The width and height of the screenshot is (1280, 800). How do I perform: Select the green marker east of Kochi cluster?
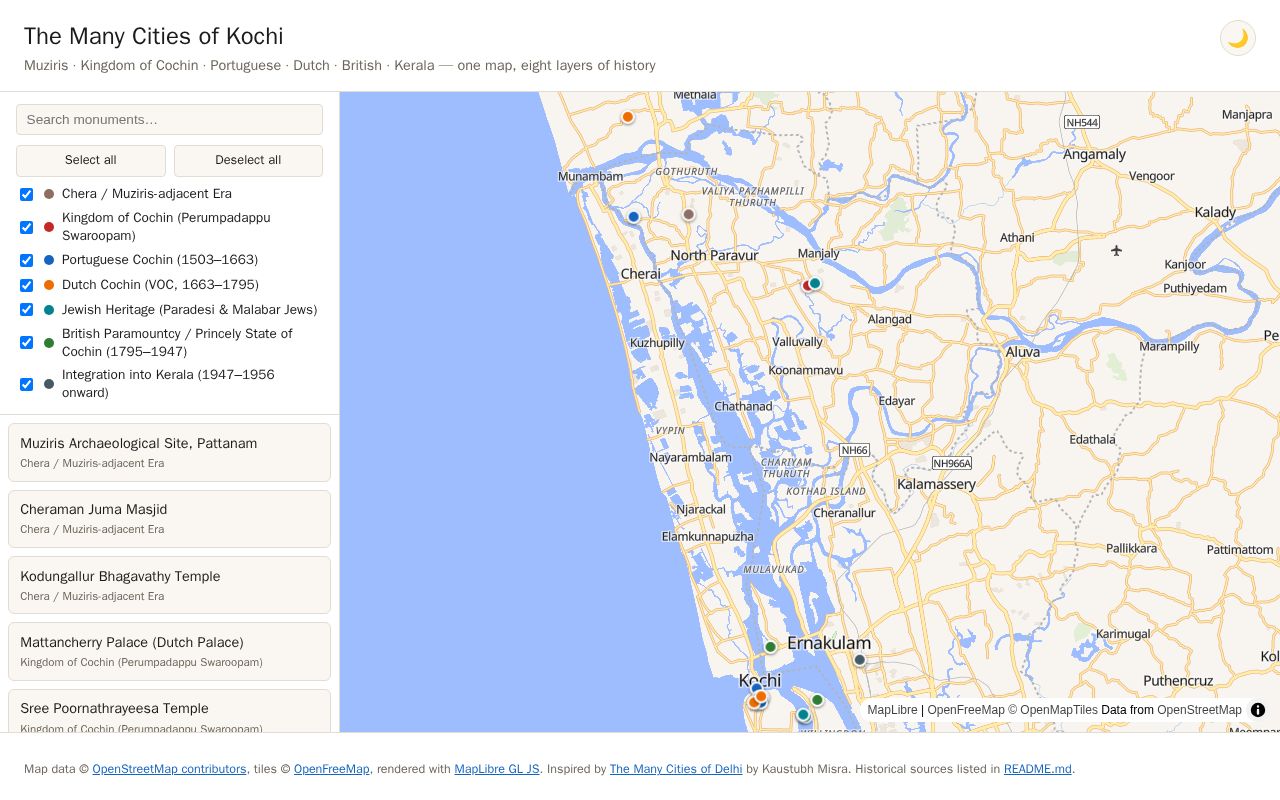pos(817,700)
